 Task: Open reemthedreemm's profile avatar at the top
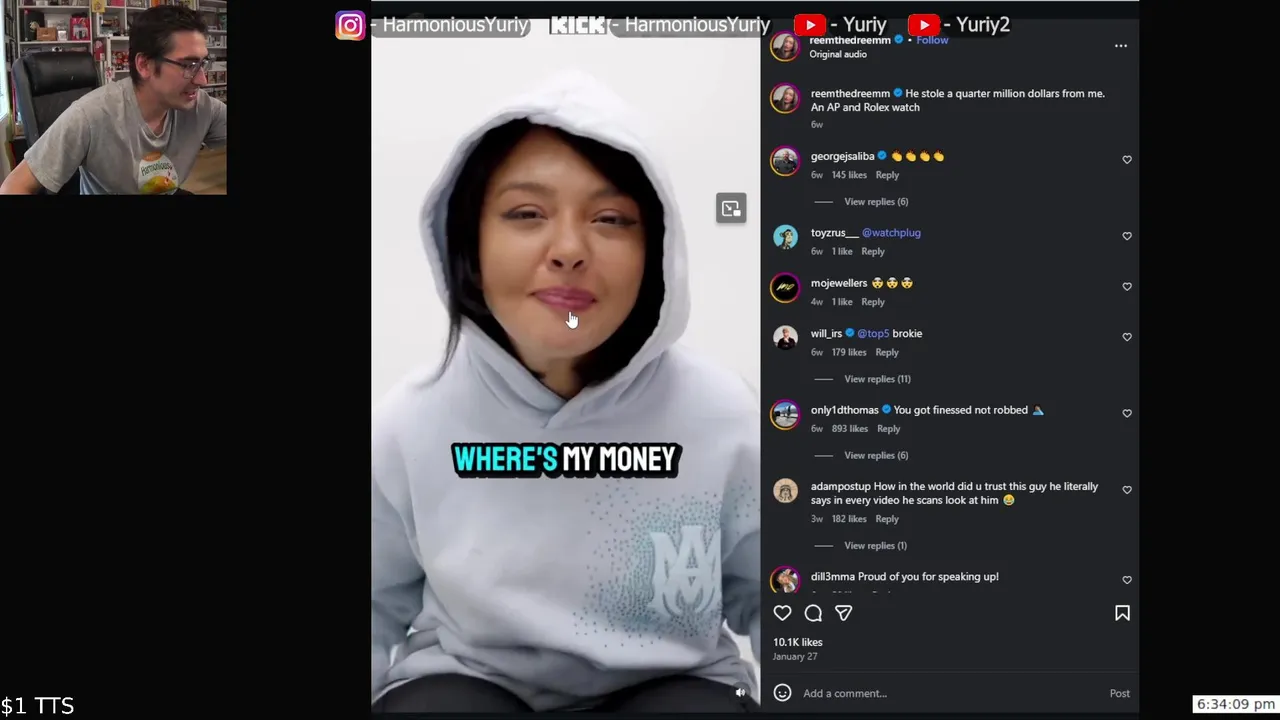pyautogui.click(x=785, y=46)
